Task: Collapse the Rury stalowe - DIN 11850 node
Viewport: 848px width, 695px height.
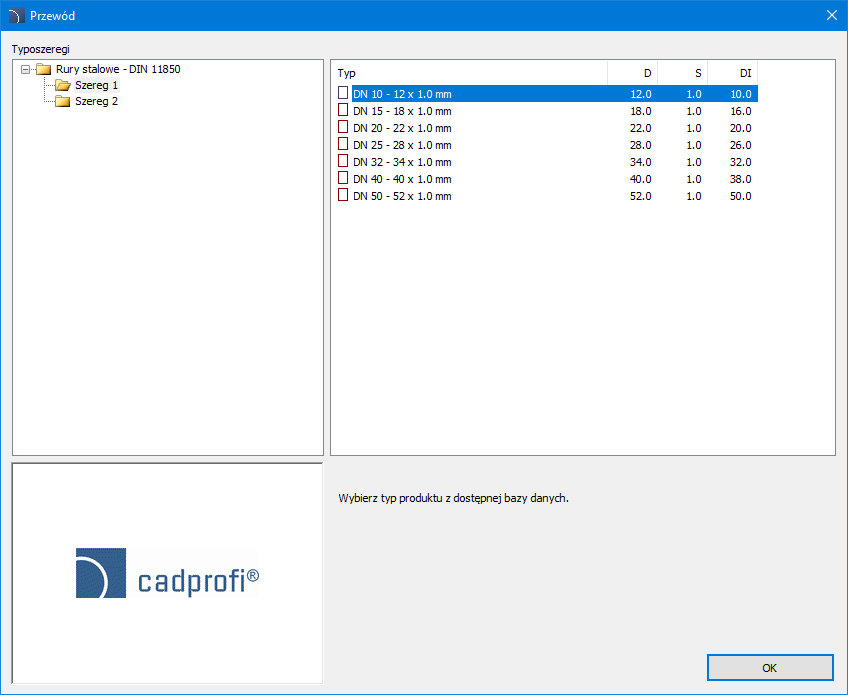Action: click(x=26, y=70)
